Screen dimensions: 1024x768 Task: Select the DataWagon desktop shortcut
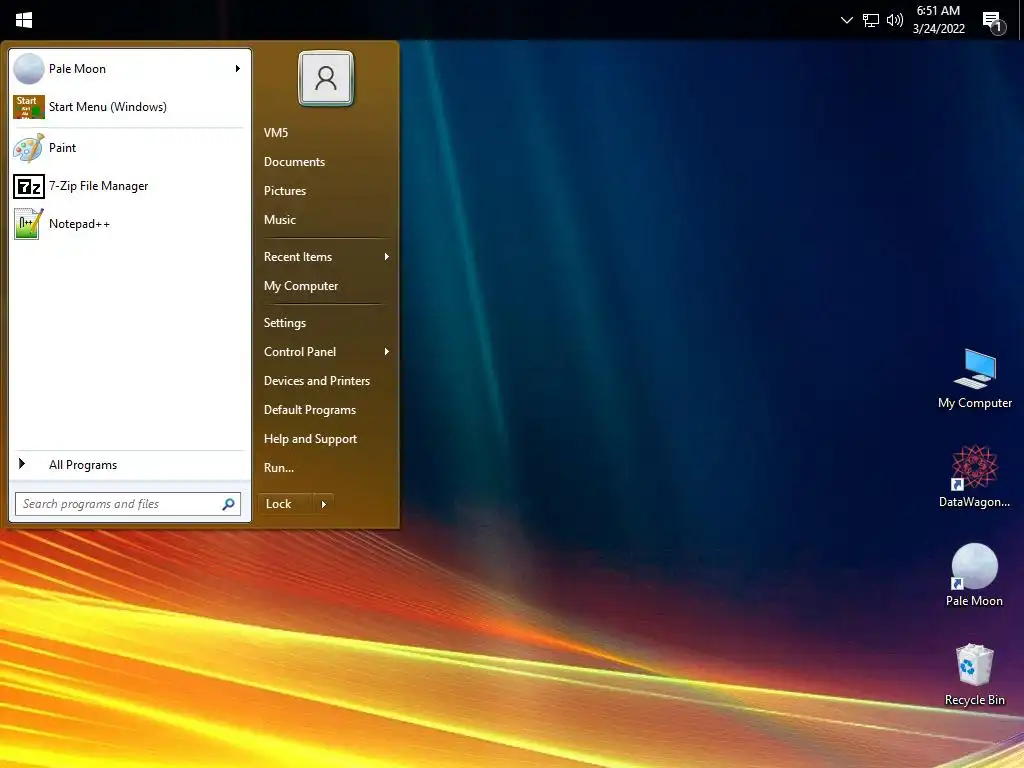coord(974,477)
